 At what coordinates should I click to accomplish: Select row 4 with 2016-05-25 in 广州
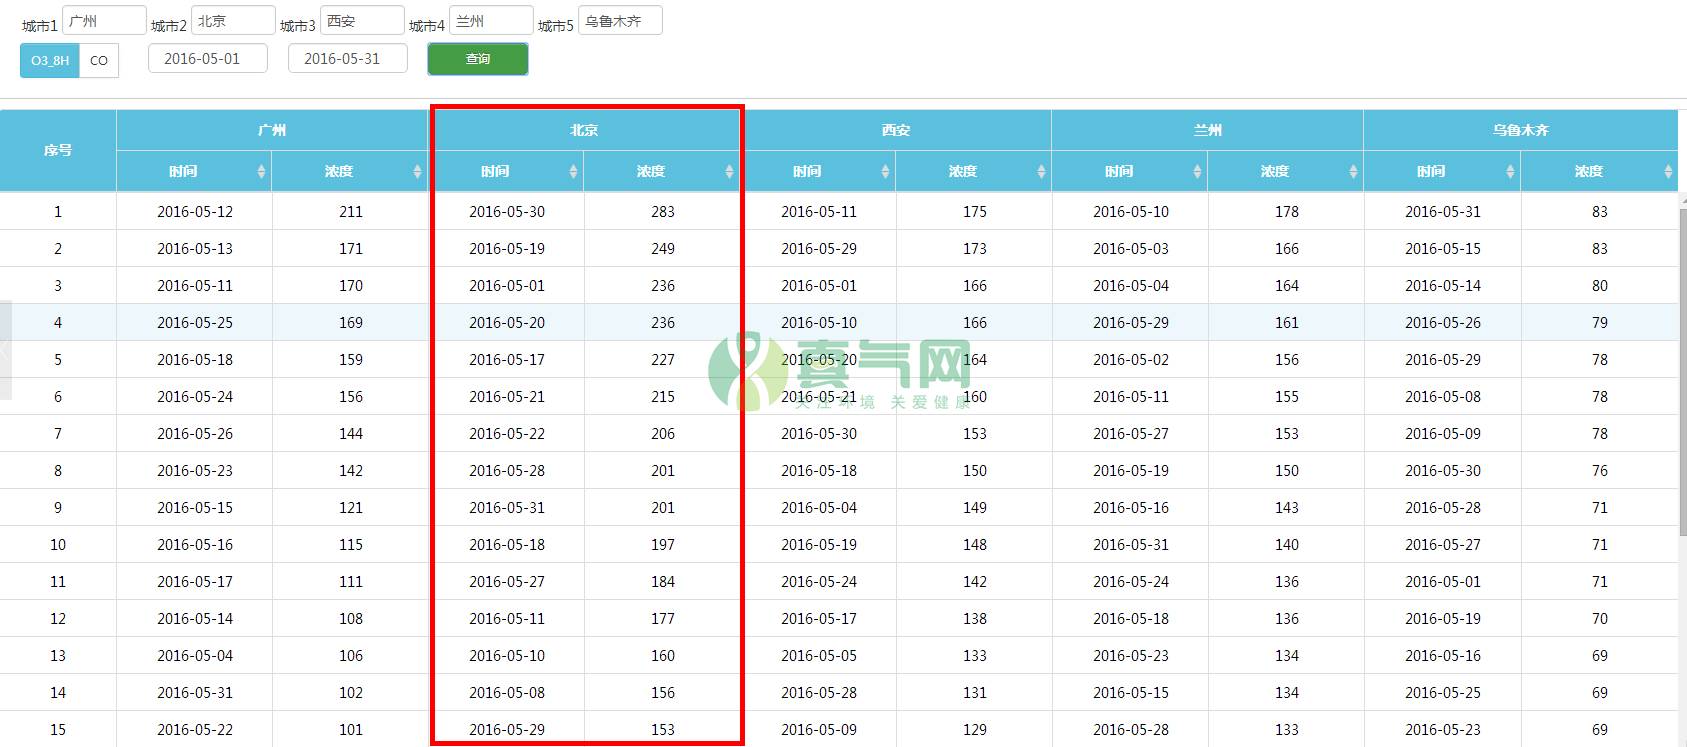pos(195,323)
